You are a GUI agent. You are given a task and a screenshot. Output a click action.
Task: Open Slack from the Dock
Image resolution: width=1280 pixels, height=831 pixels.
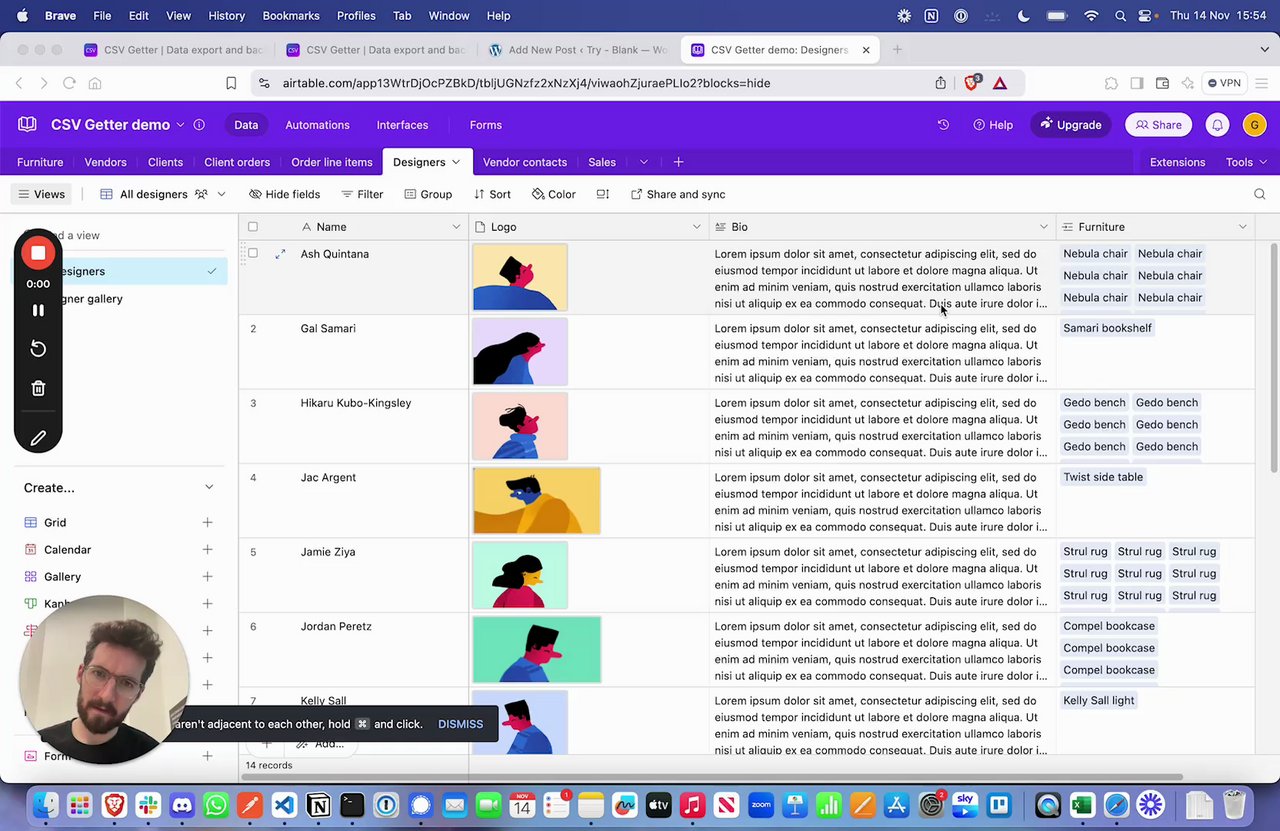[148, 804]
